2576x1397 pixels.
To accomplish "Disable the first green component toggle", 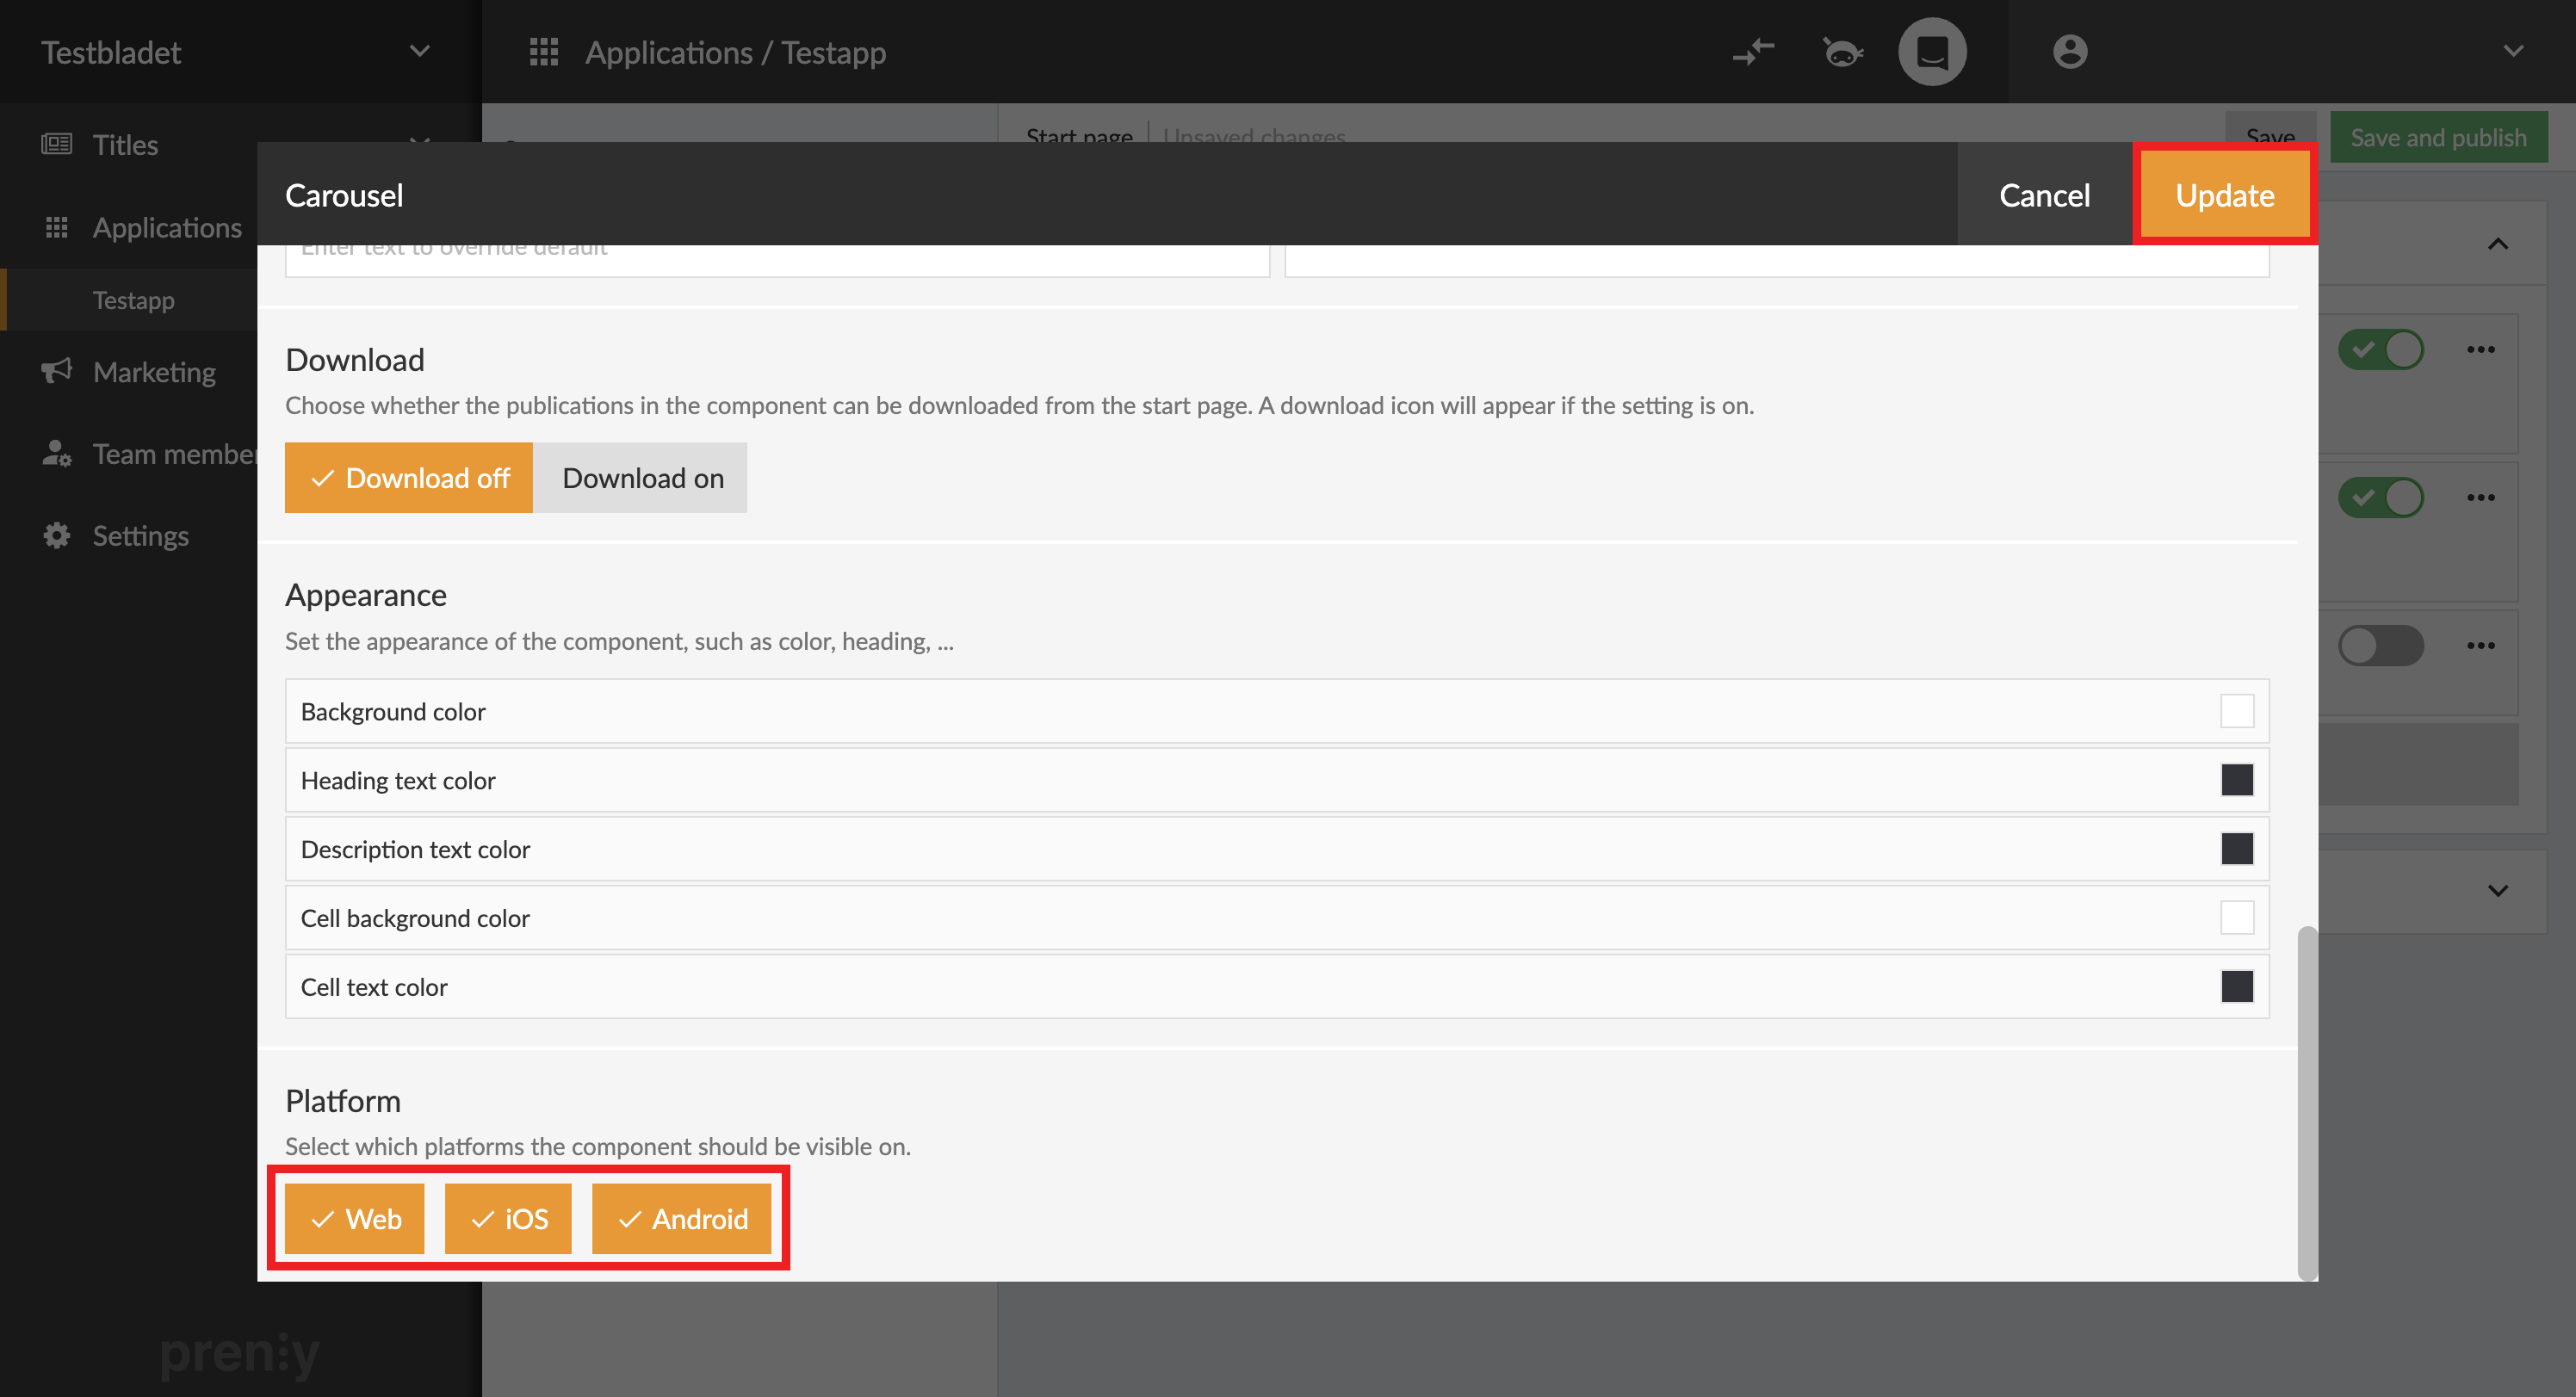I will [x=2381, y=349].
